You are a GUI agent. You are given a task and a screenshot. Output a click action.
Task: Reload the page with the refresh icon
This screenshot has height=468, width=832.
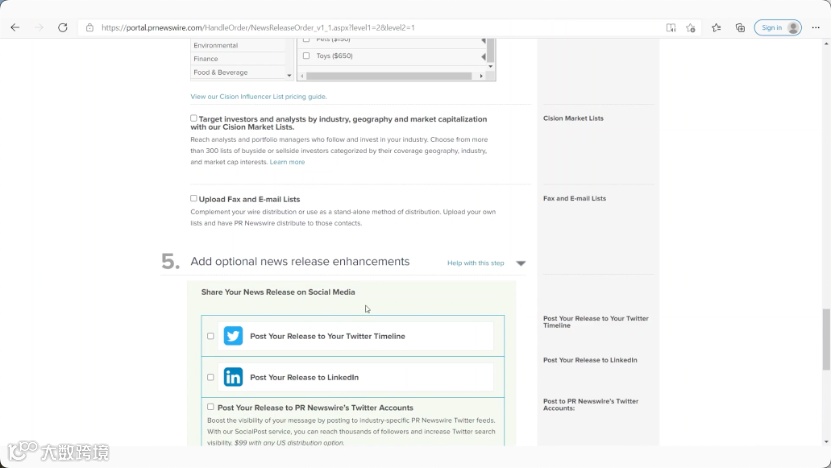click(x=63, y=28)
